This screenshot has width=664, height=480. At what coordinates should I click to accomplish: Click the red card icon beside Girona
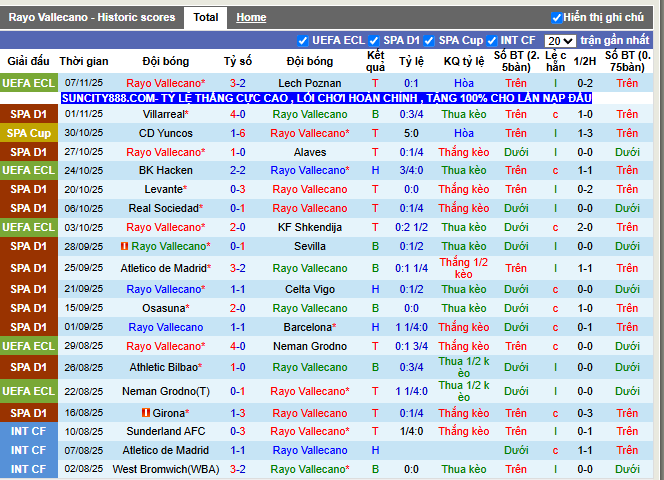coord(146,412)
